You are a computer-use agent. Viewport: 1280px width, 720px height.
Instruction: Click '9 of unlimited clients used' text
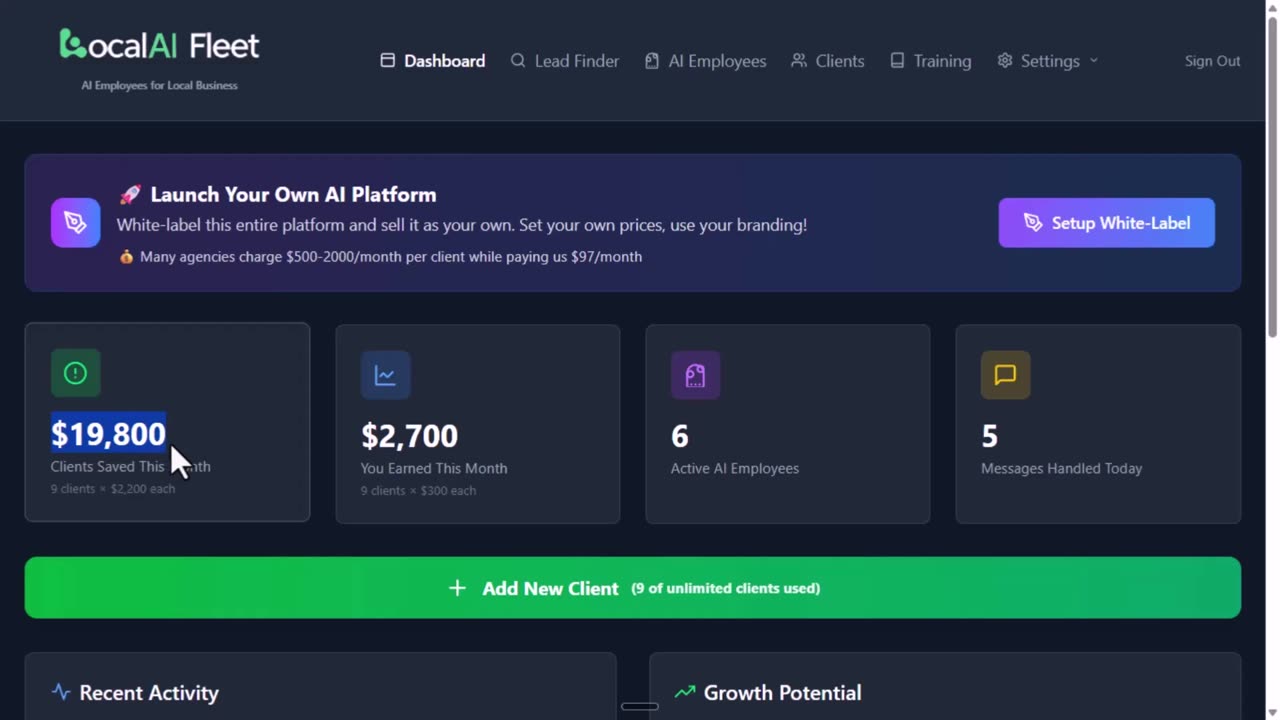click(x=726, y=588)
